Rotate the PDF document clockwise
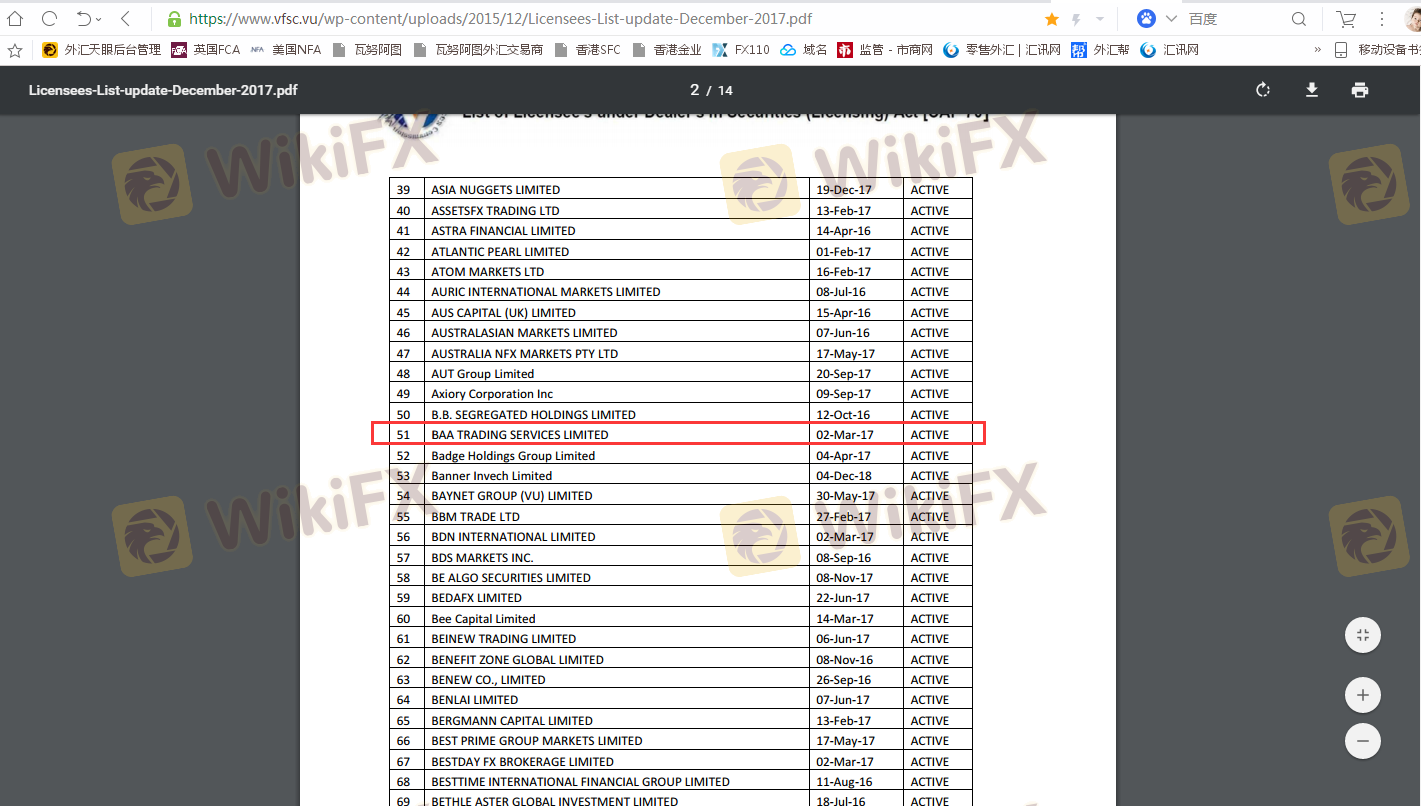Viewport: 1421px width, 806px height. [1263, 90]
